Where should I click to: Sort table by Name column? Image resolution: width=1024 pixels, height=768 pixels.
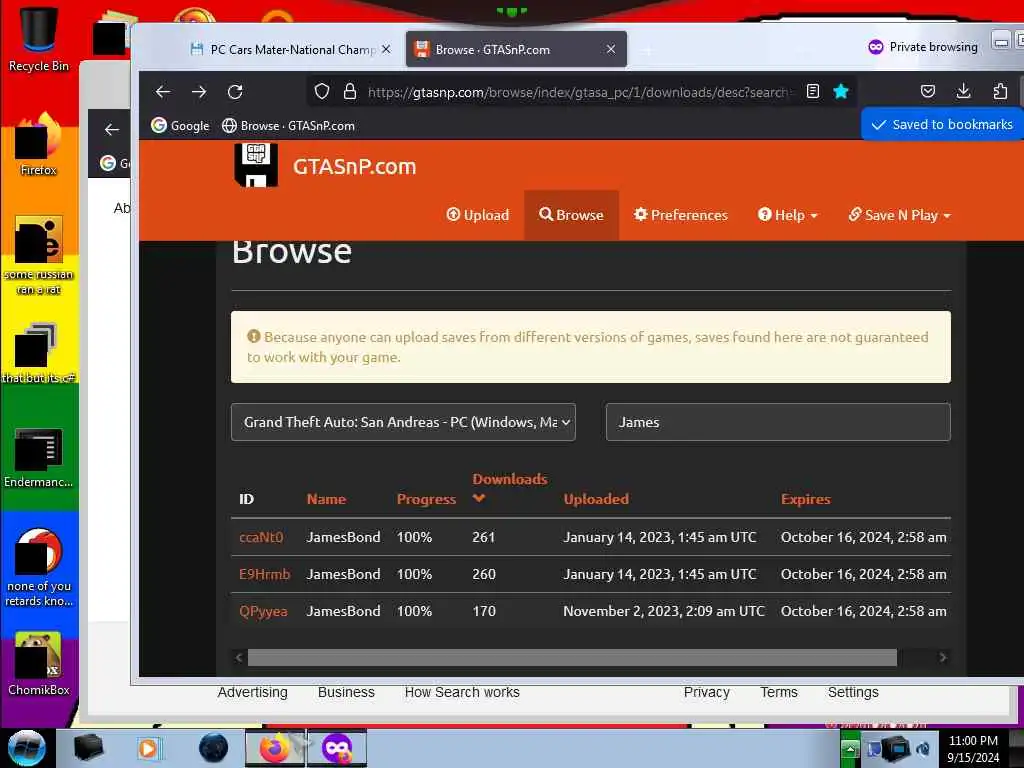(327, 499)
